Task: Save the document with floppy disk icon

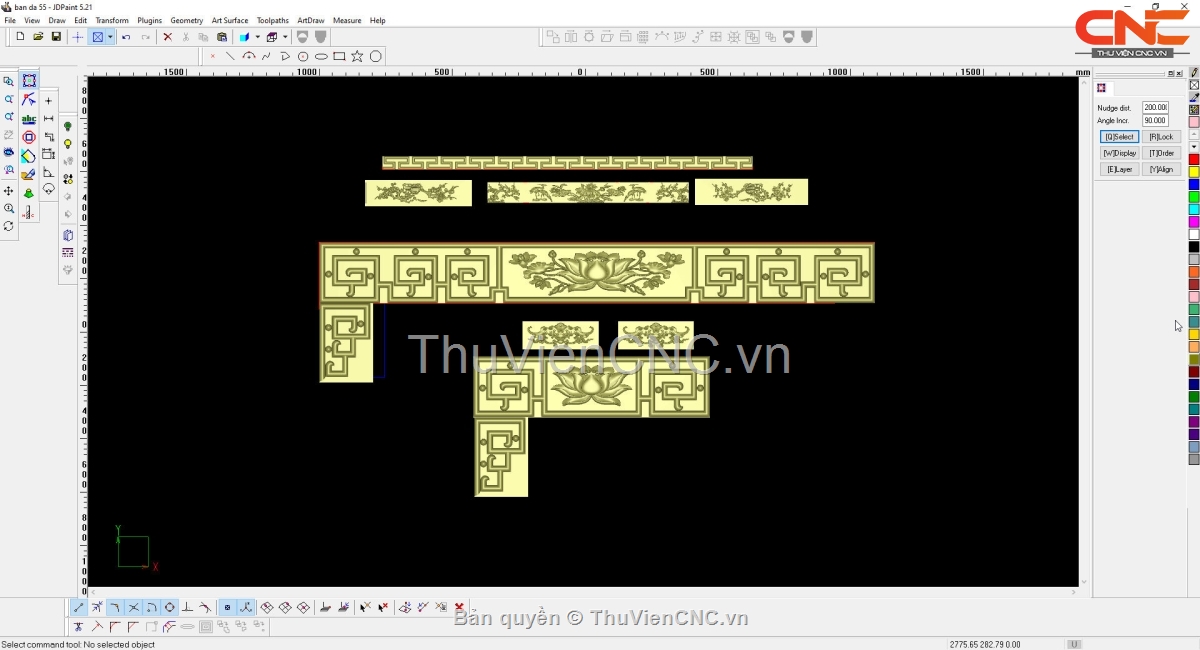Action: click(x=56, y=37)
